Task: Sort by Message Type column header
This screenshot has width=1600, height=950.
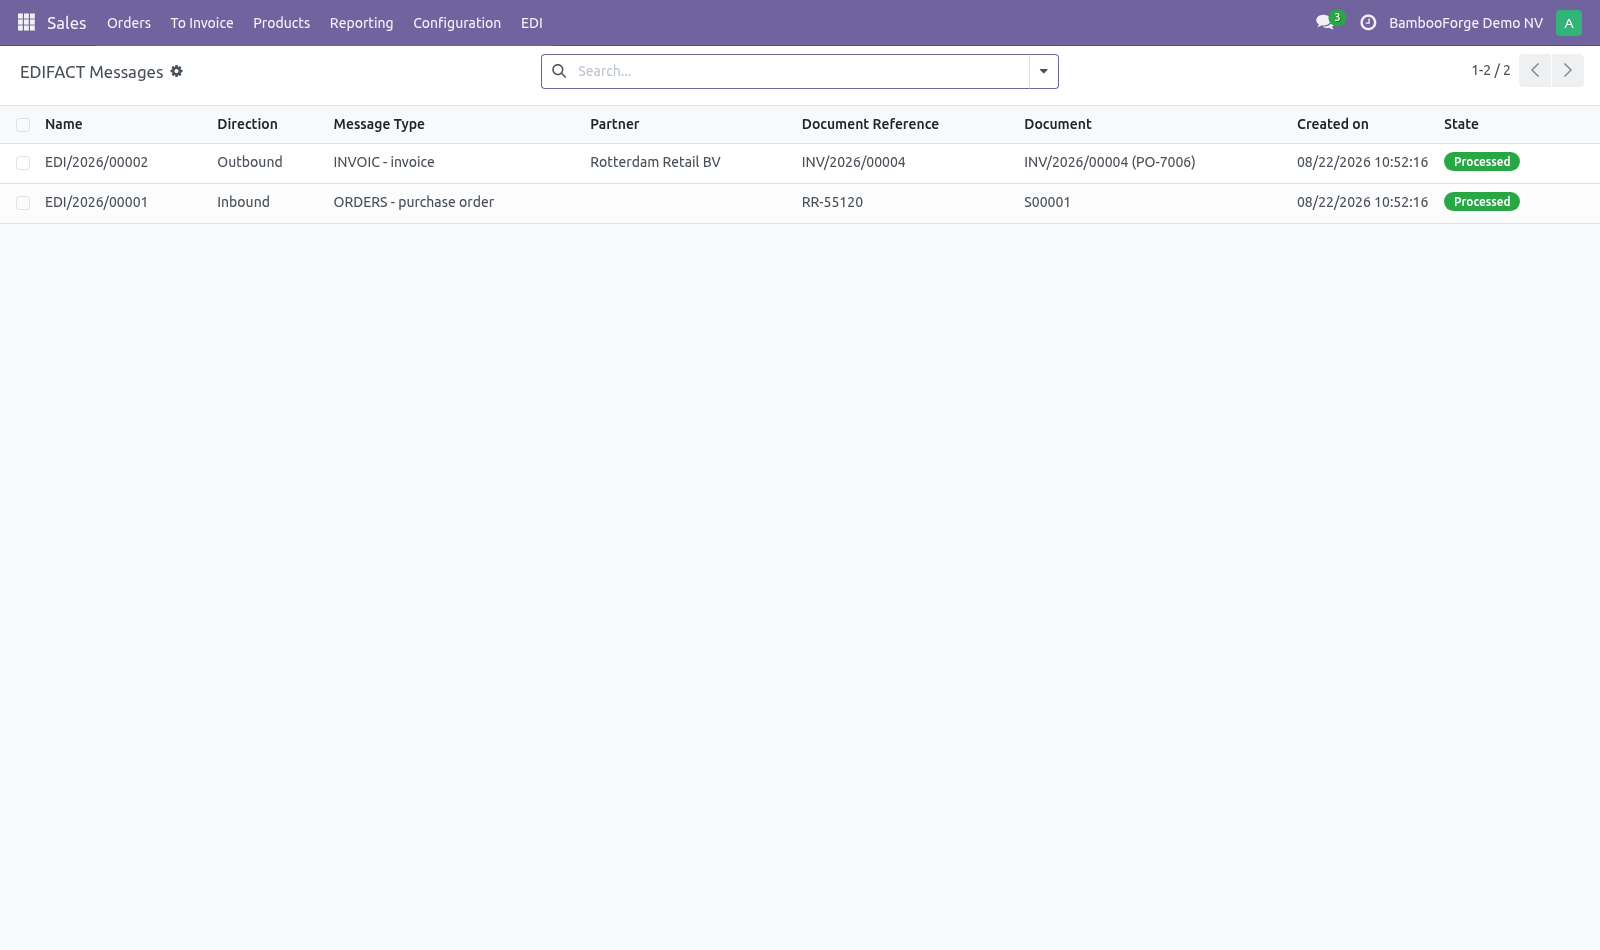Action: 379,124
